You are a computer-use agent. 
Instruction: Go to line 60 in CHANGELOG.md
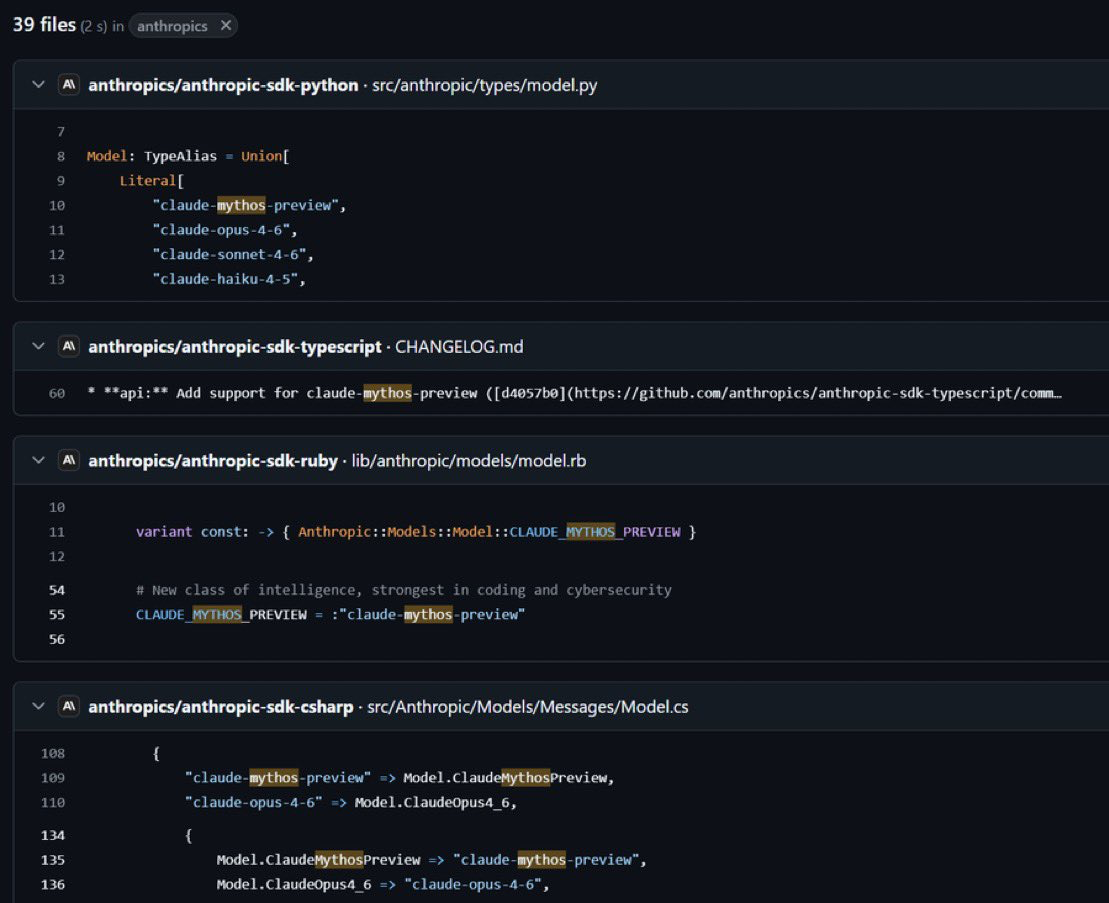[57, 393]
